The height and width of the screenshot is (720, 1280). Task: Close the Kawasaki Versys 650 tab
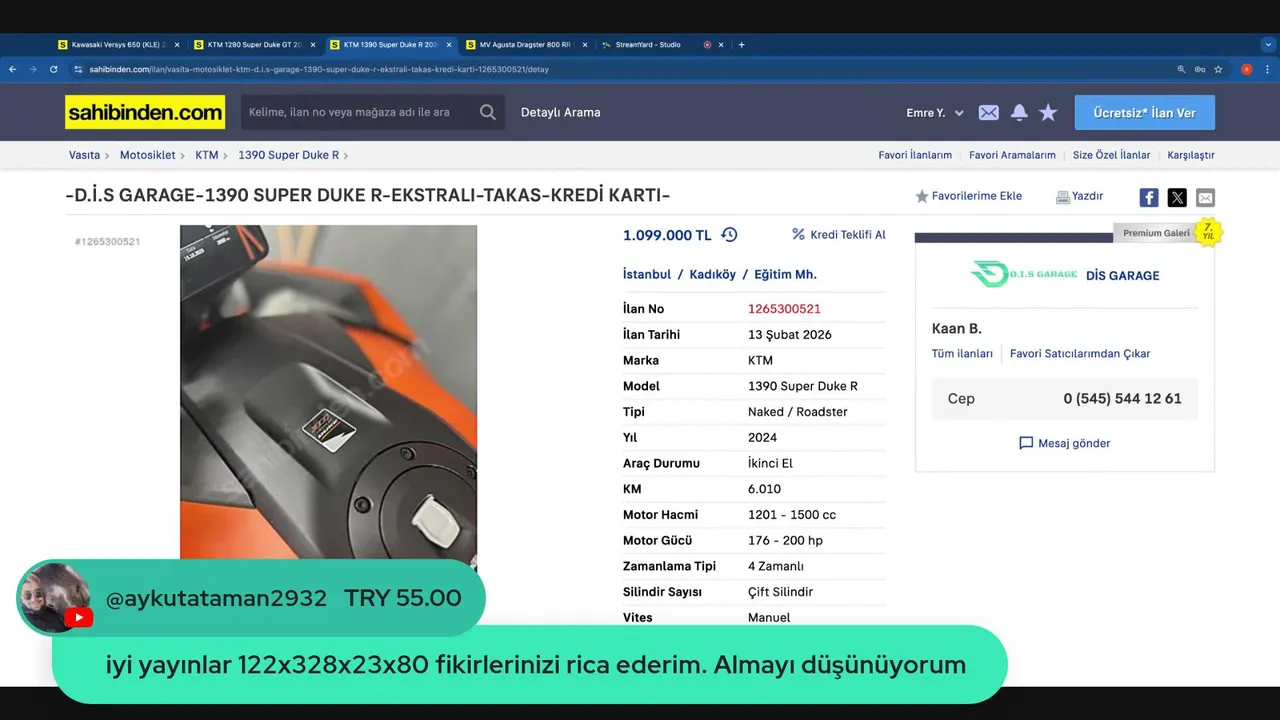[177, 45]
